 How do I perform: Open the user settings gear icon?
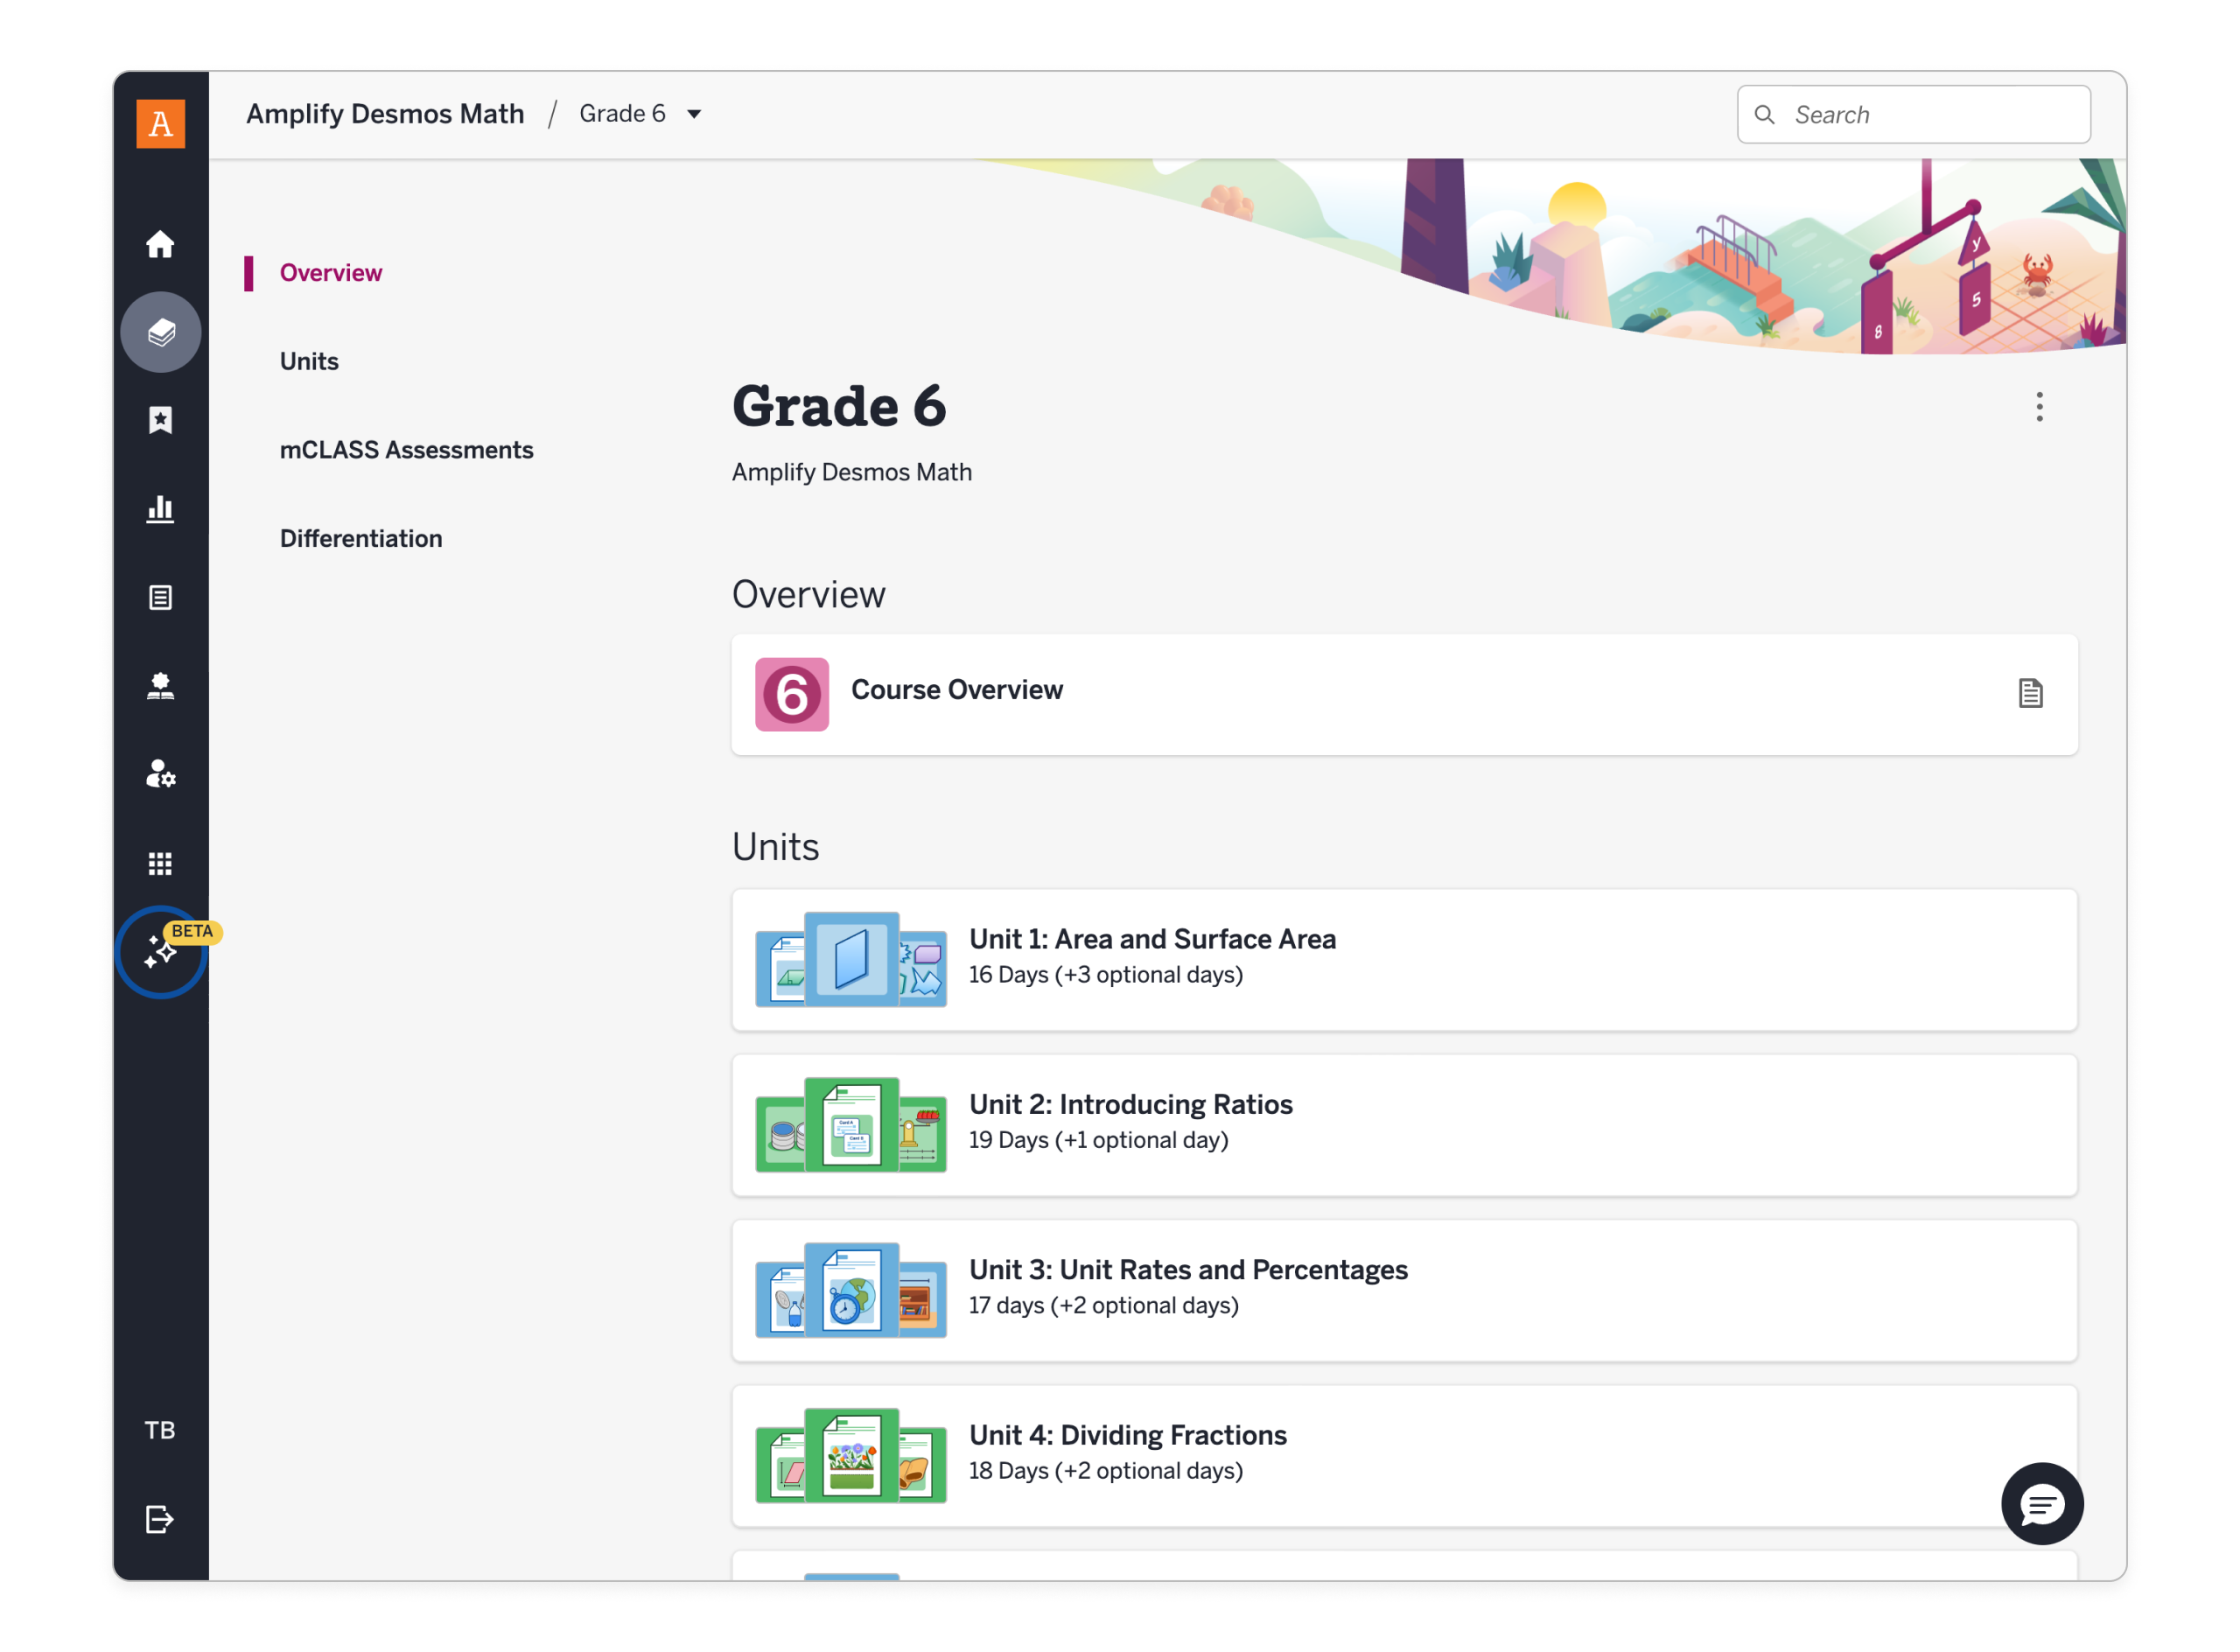pos(161,776)
